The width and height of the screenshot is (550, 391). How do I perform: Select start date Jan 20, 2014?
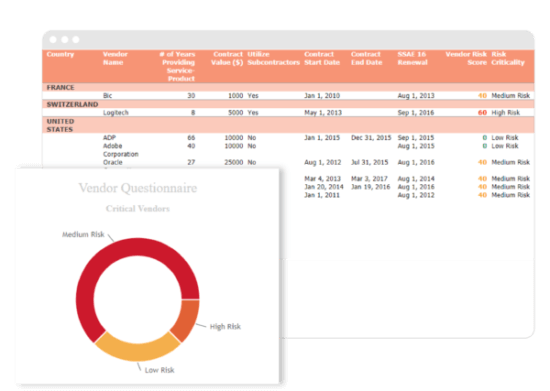323,187
